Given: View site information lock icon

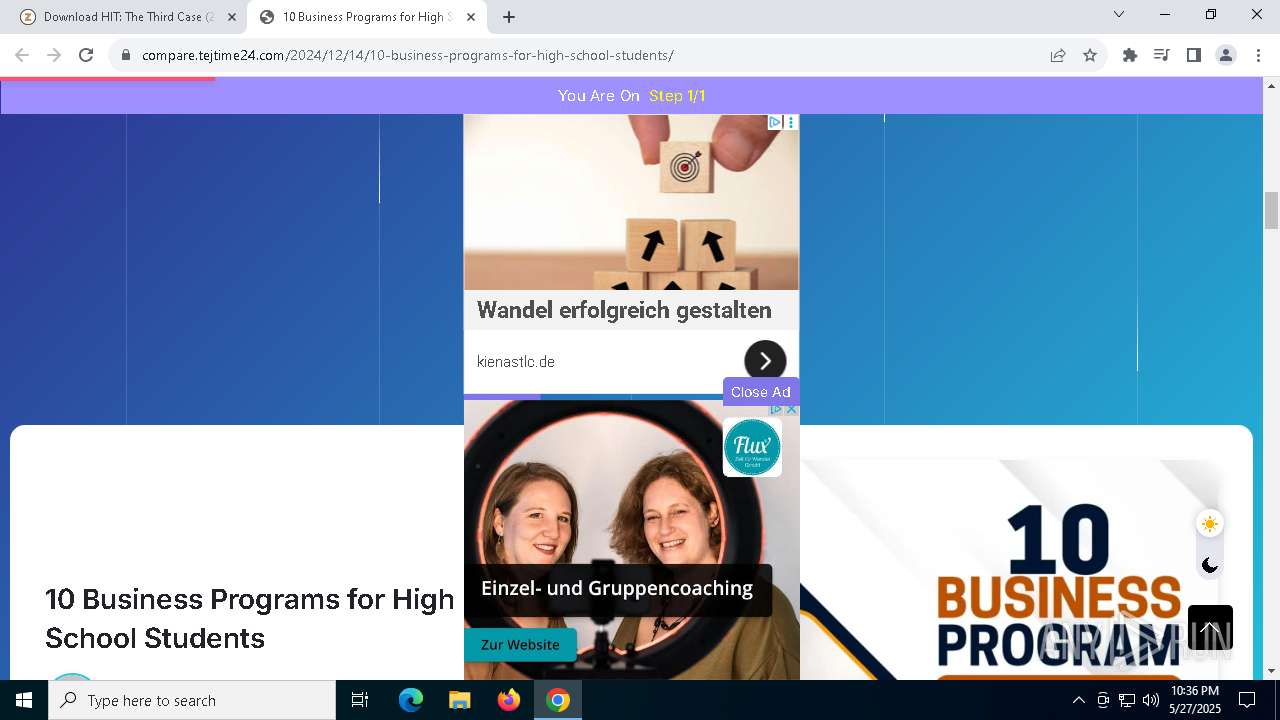Looking at the screenshot, I should 126,55.
